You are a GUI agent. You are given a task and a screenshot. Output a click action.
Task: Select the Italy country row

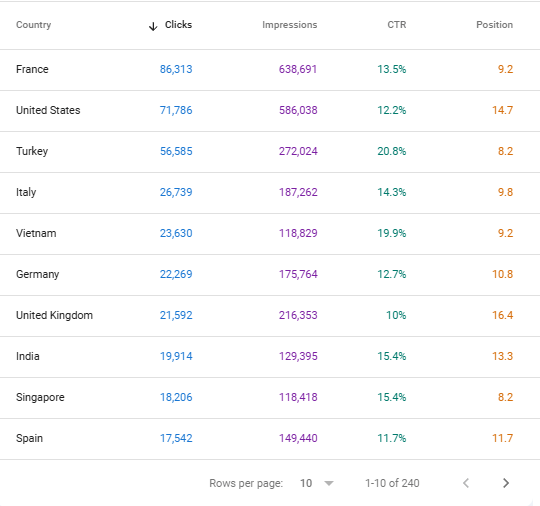[270, 193]
